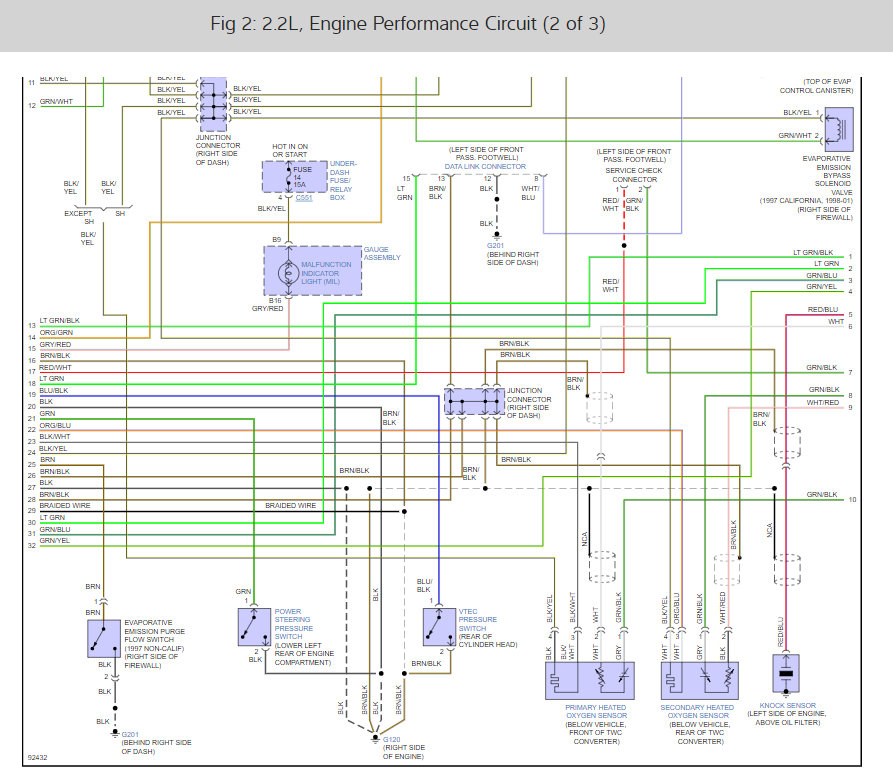This screenshot has height=781, width=893.
Task: Click the diagram number '92432'
Action: coord(38,757)
